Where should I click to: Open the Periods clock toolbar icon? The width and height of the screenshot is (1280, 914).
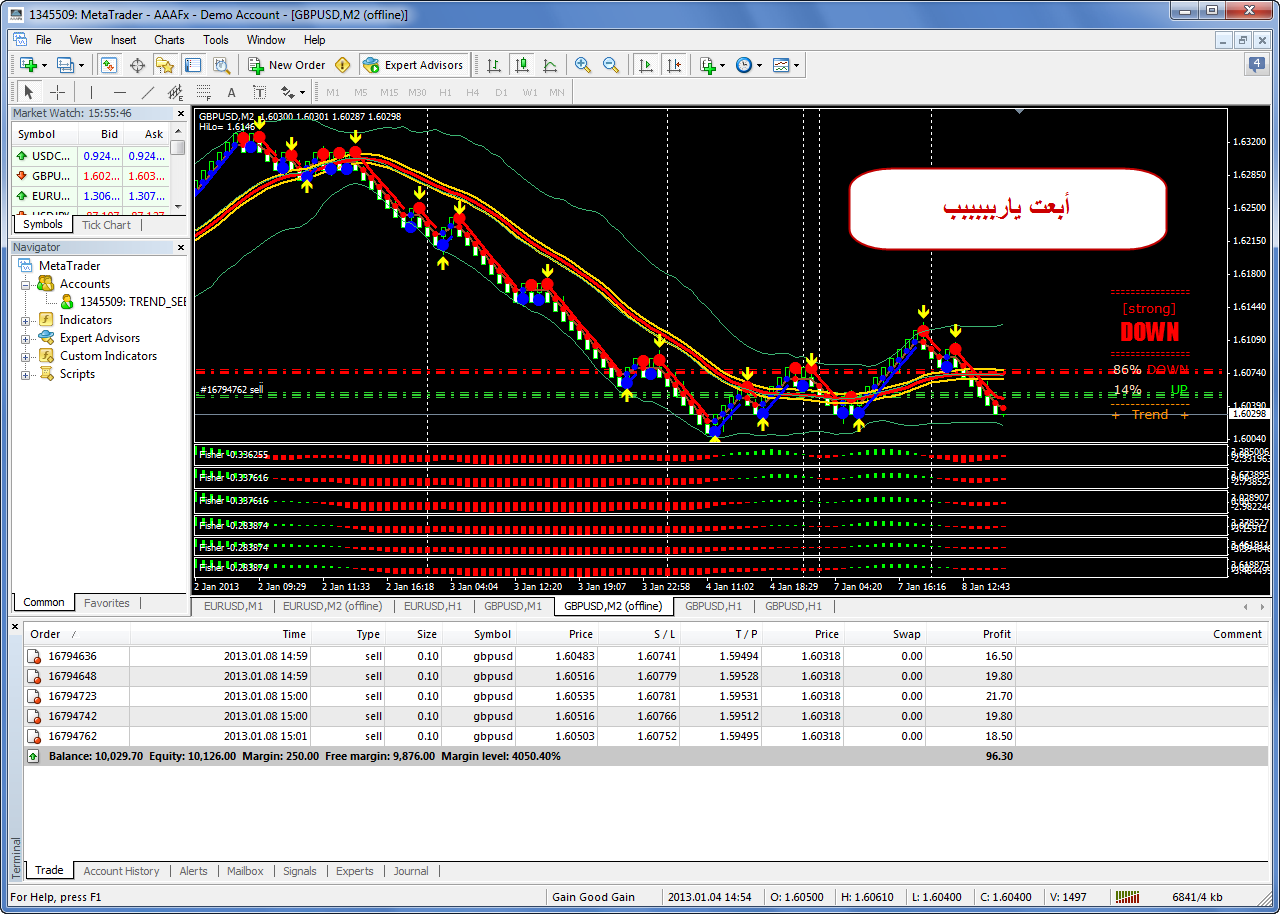click(744, 65)
